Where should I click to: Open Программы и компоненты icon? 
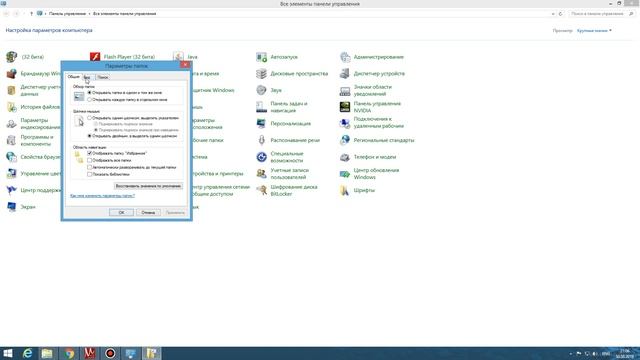click(11, 140)
